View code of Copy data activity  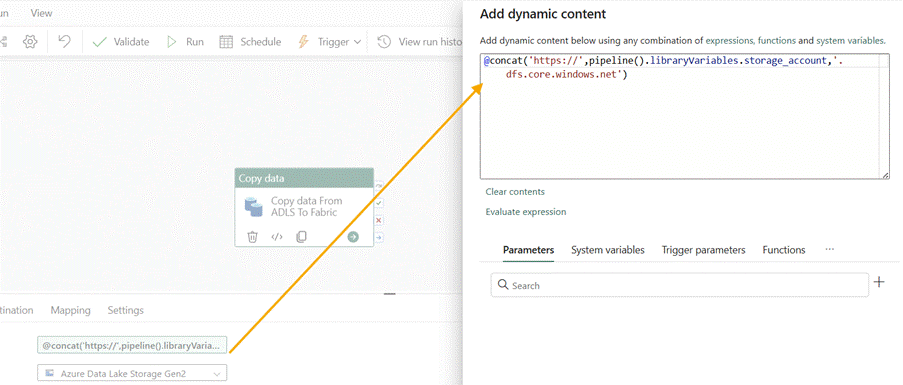(277, 237)
